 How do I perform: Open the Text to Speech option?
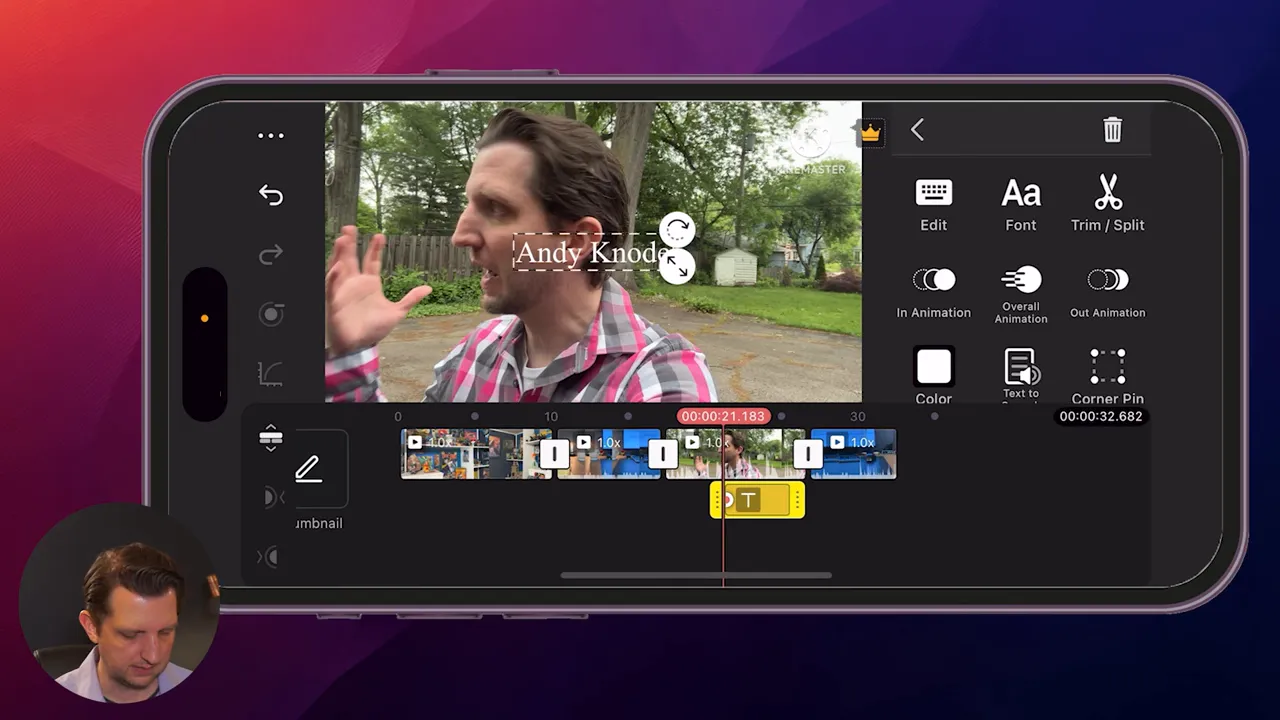point(1020,374)
